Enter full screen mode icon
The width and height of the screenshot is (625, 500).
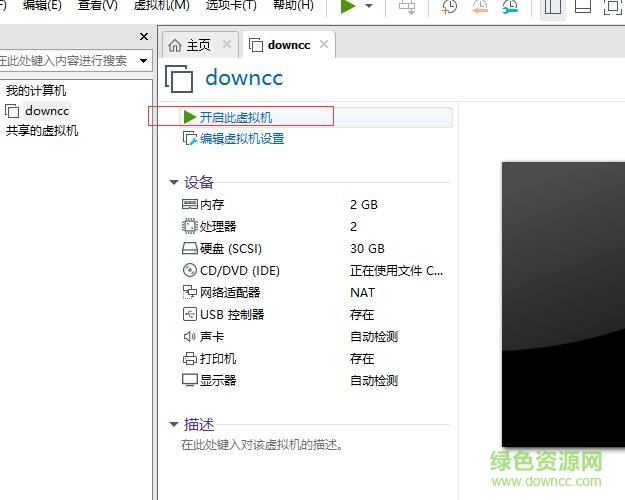click(613, 7)
